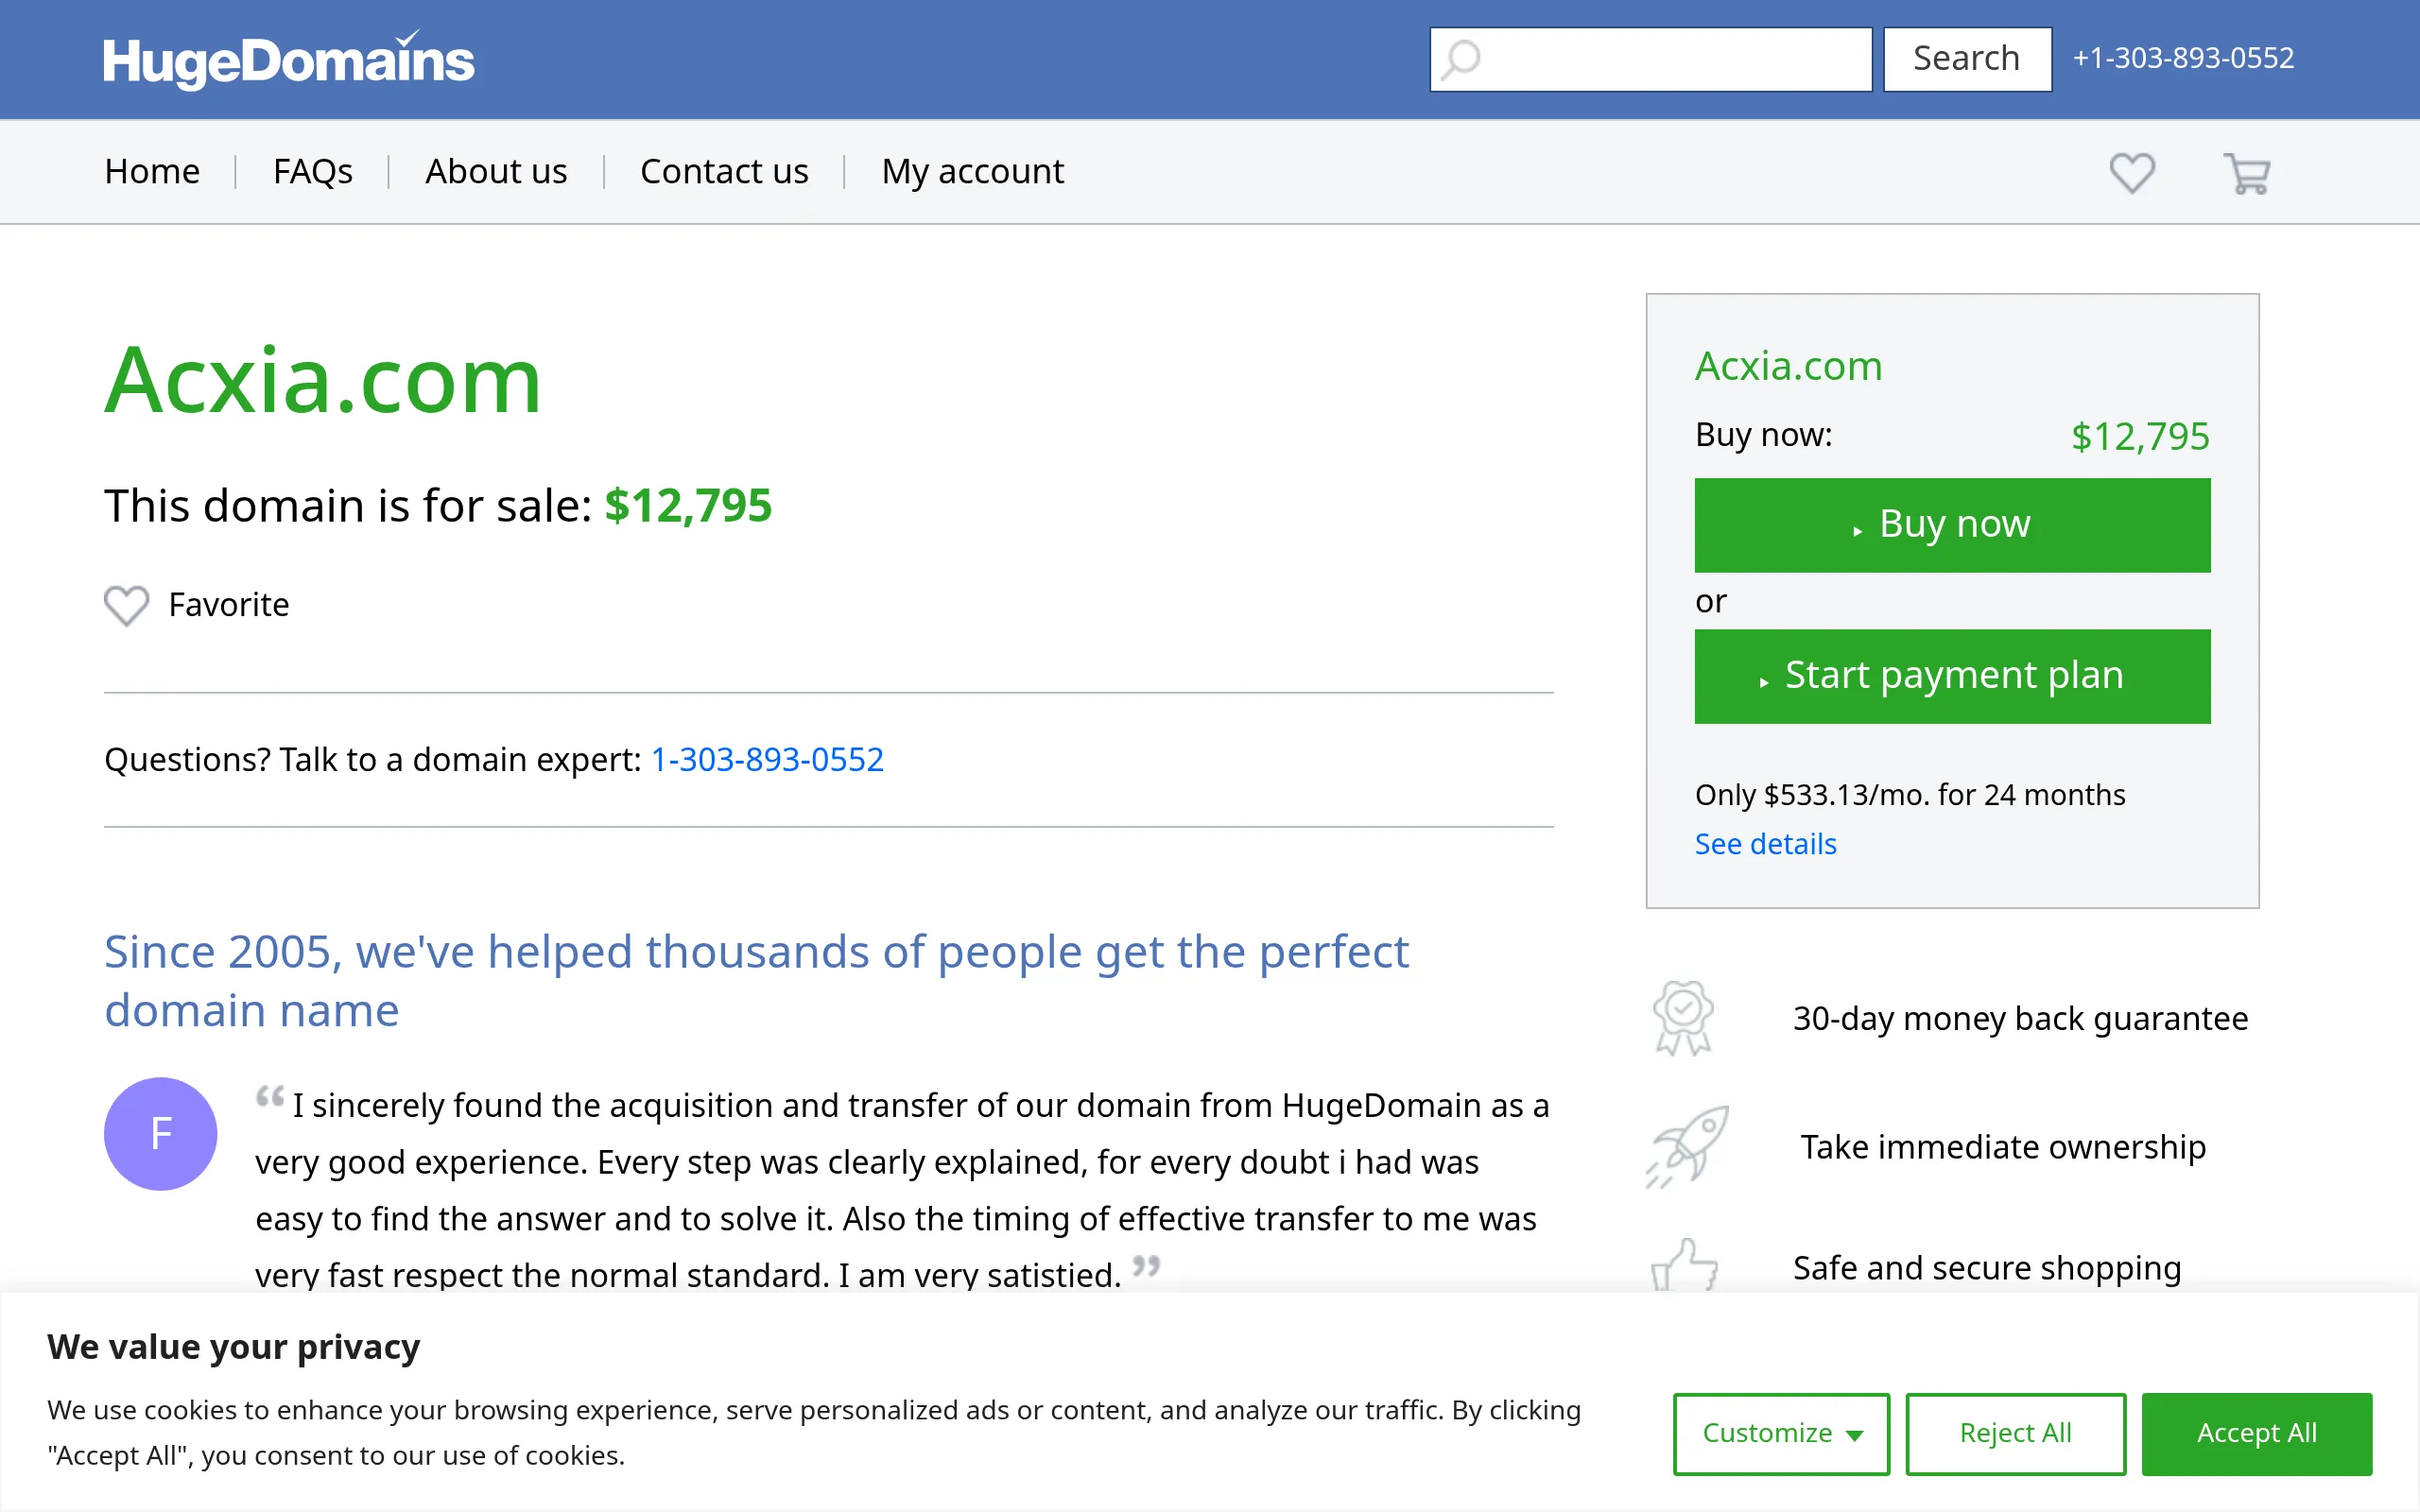
Task: Open the favorites heart icon in navigation bar
Action: [2131, 173]
